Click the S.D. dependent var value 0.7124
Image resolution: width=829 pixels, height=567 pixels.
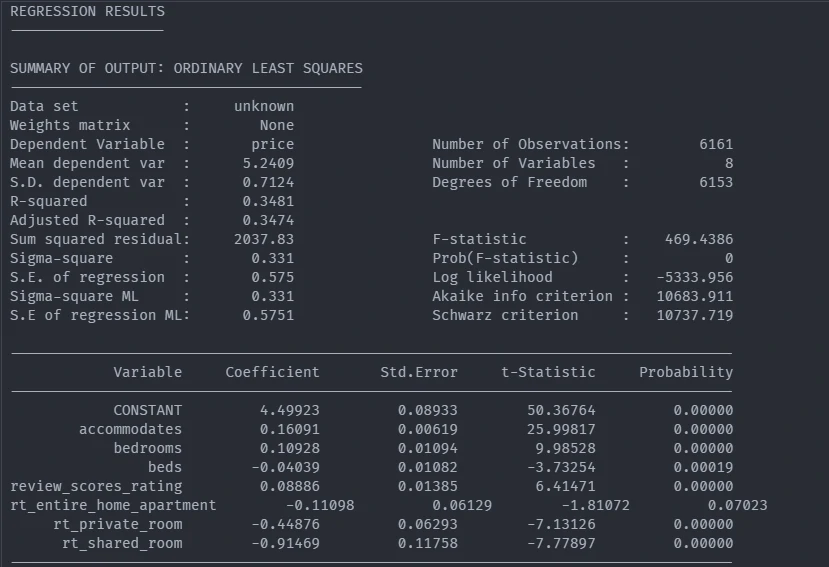(x=268, y=182)
